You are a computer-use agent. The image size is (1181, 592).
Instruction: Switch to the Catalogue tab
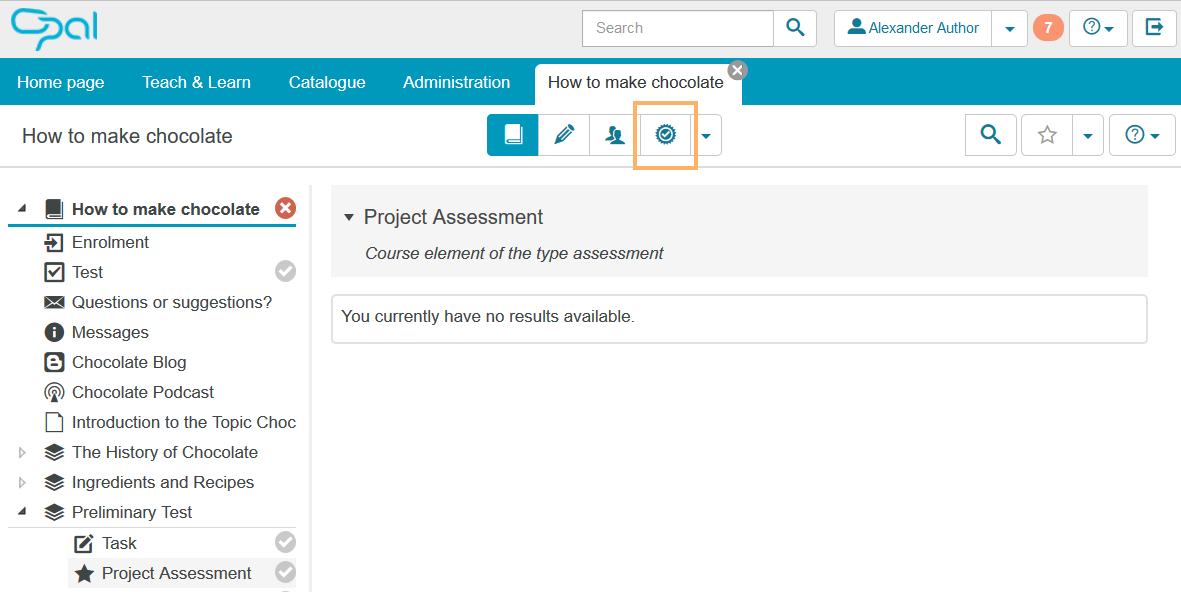327,82
